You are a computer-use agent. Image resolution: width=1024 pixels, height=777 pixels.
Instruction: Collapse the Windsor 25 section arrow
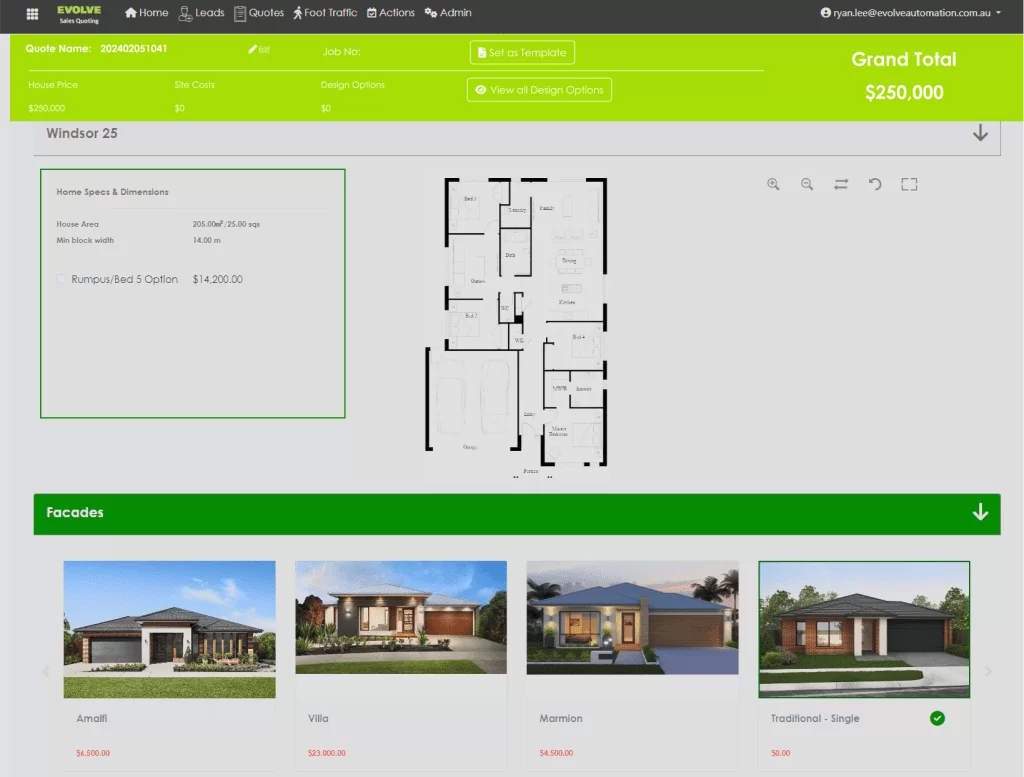(980, 133)
